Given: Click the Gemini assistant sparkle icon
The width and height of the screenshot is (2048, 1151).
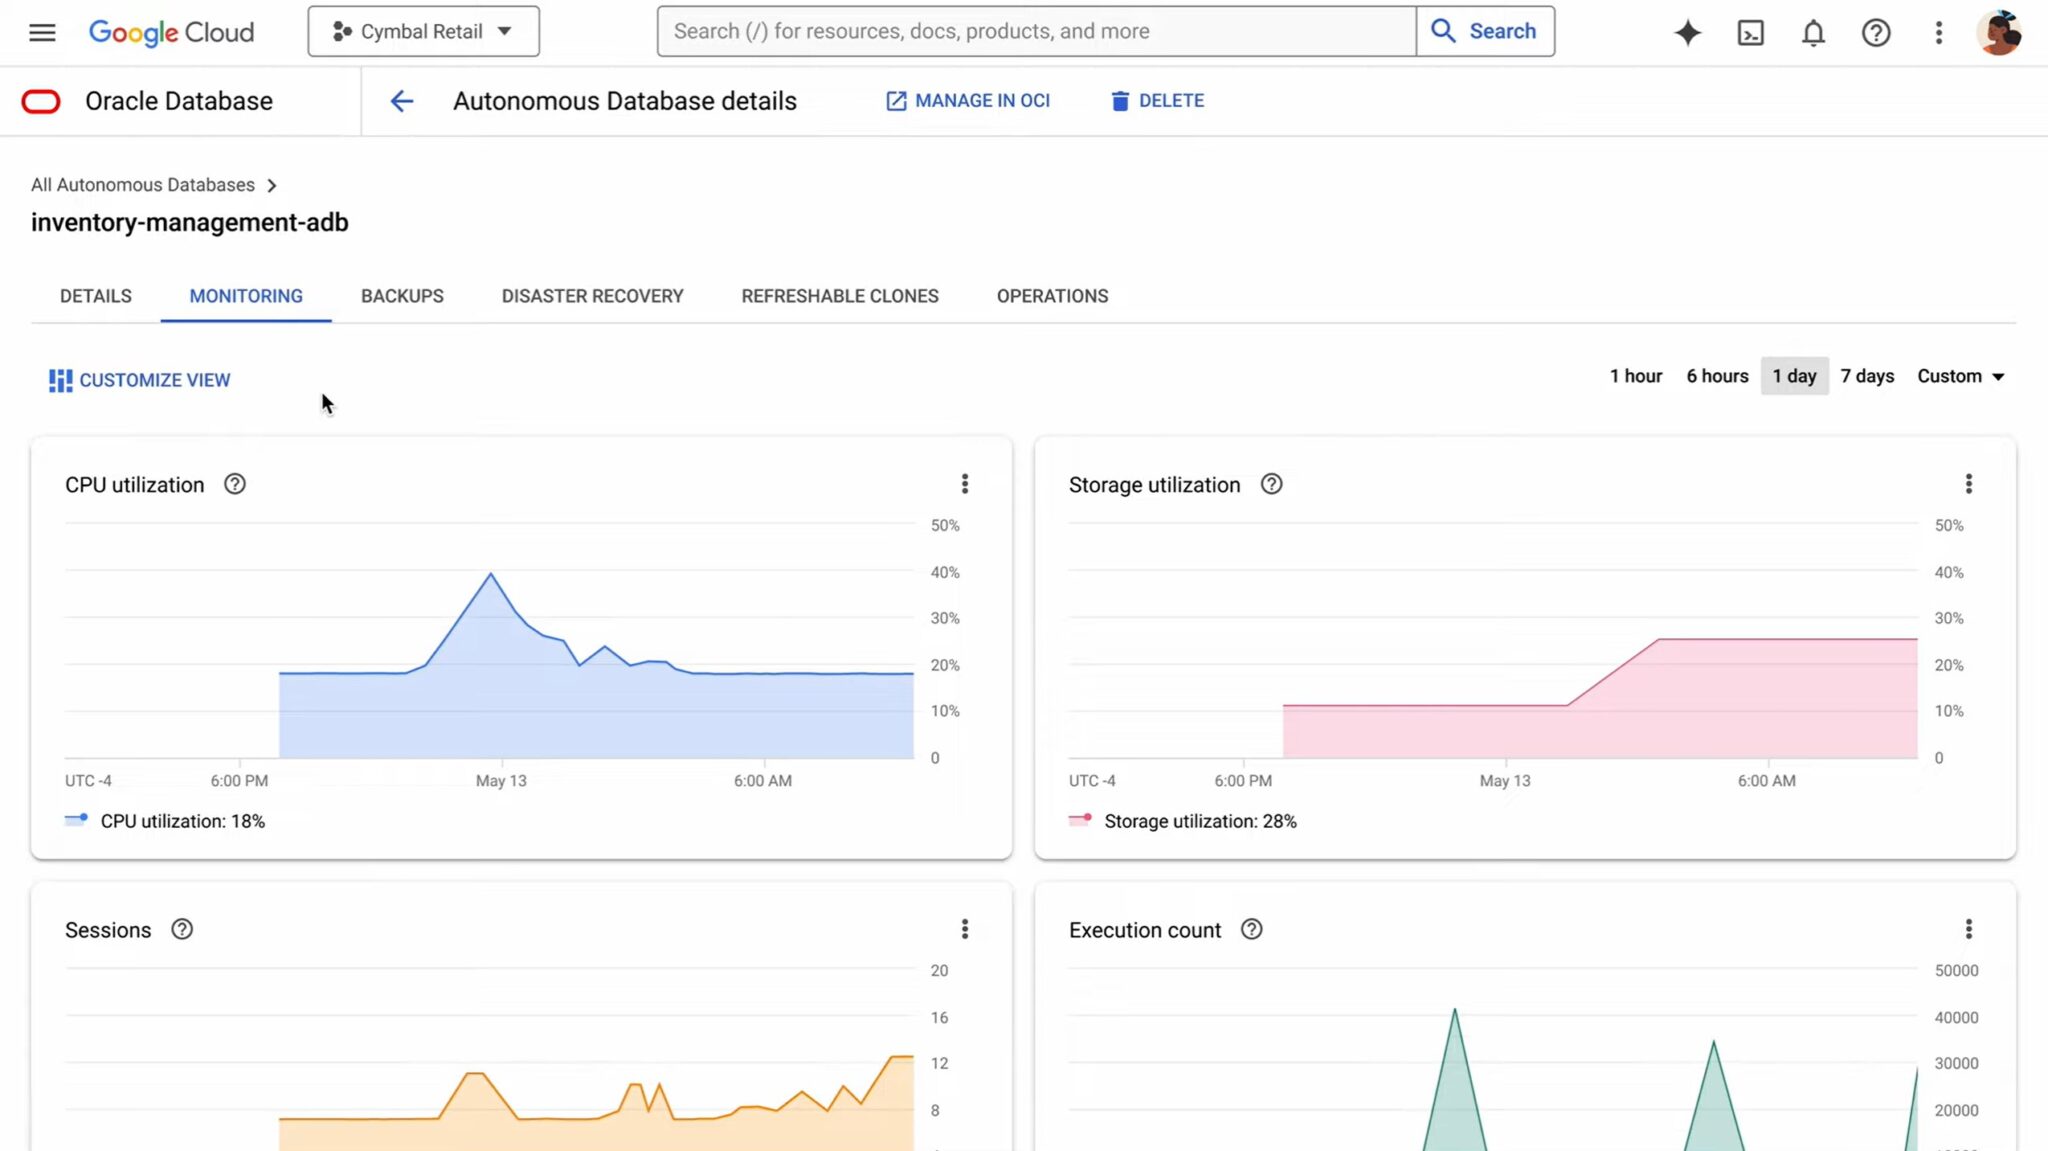Looking at the screenshot, I should (x=1687, y=32).
